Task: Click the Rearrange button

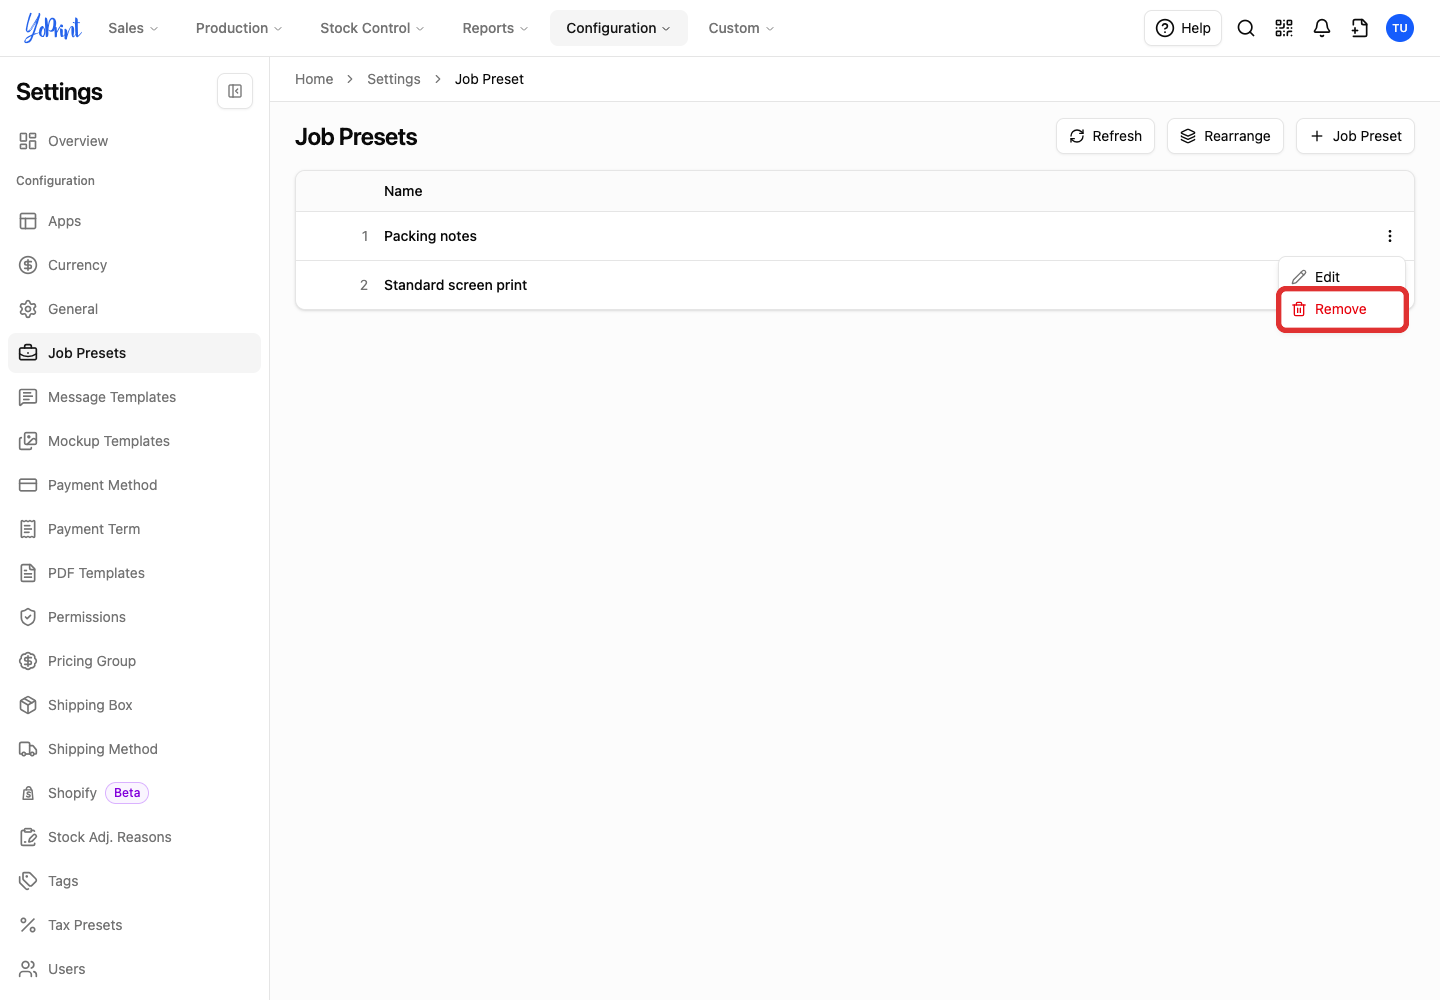Action: (1225, 136)
